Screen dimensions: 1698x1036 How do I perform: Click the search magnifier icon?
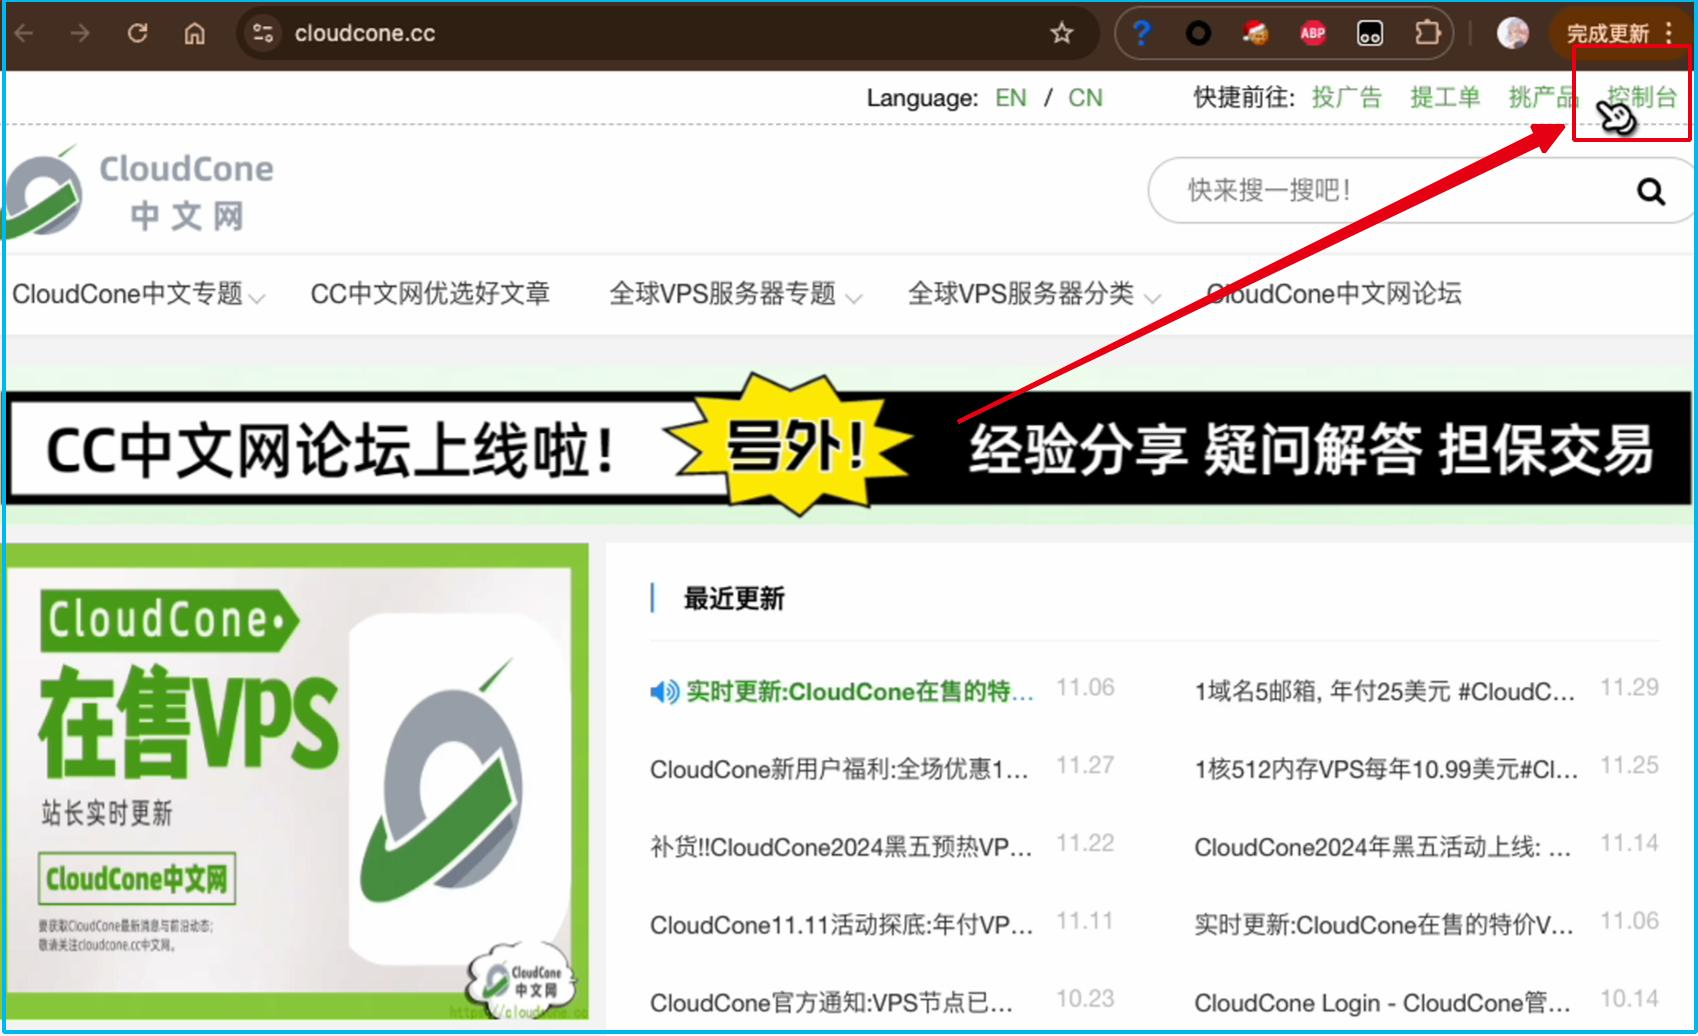pyautogui.click(x=1651, y=191)
